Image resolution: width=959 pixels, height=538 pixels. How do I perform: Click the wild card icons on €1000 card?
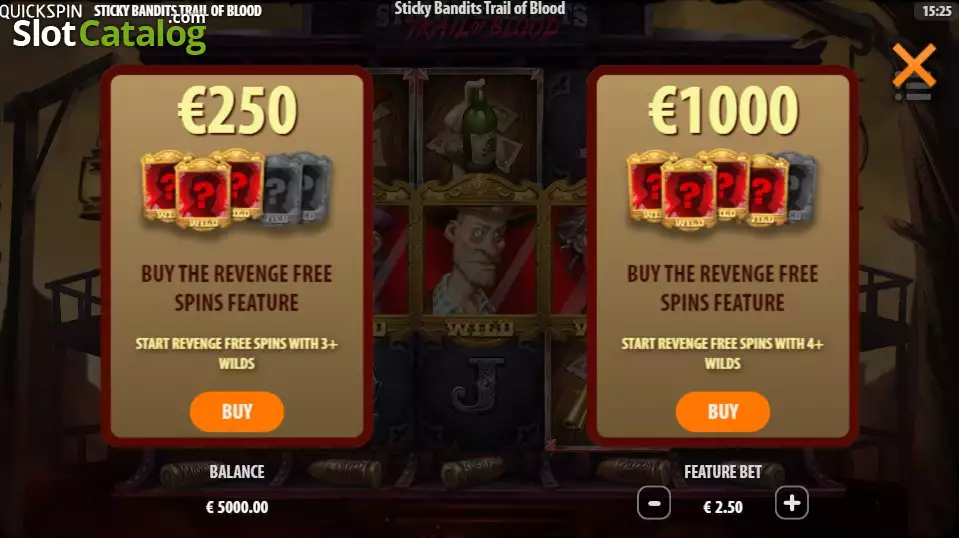click(x=722, y=190)
